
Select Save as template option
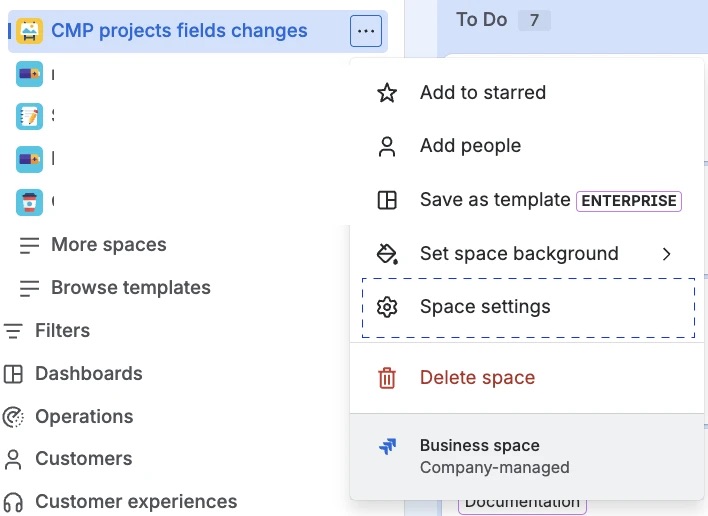(527, 200)
